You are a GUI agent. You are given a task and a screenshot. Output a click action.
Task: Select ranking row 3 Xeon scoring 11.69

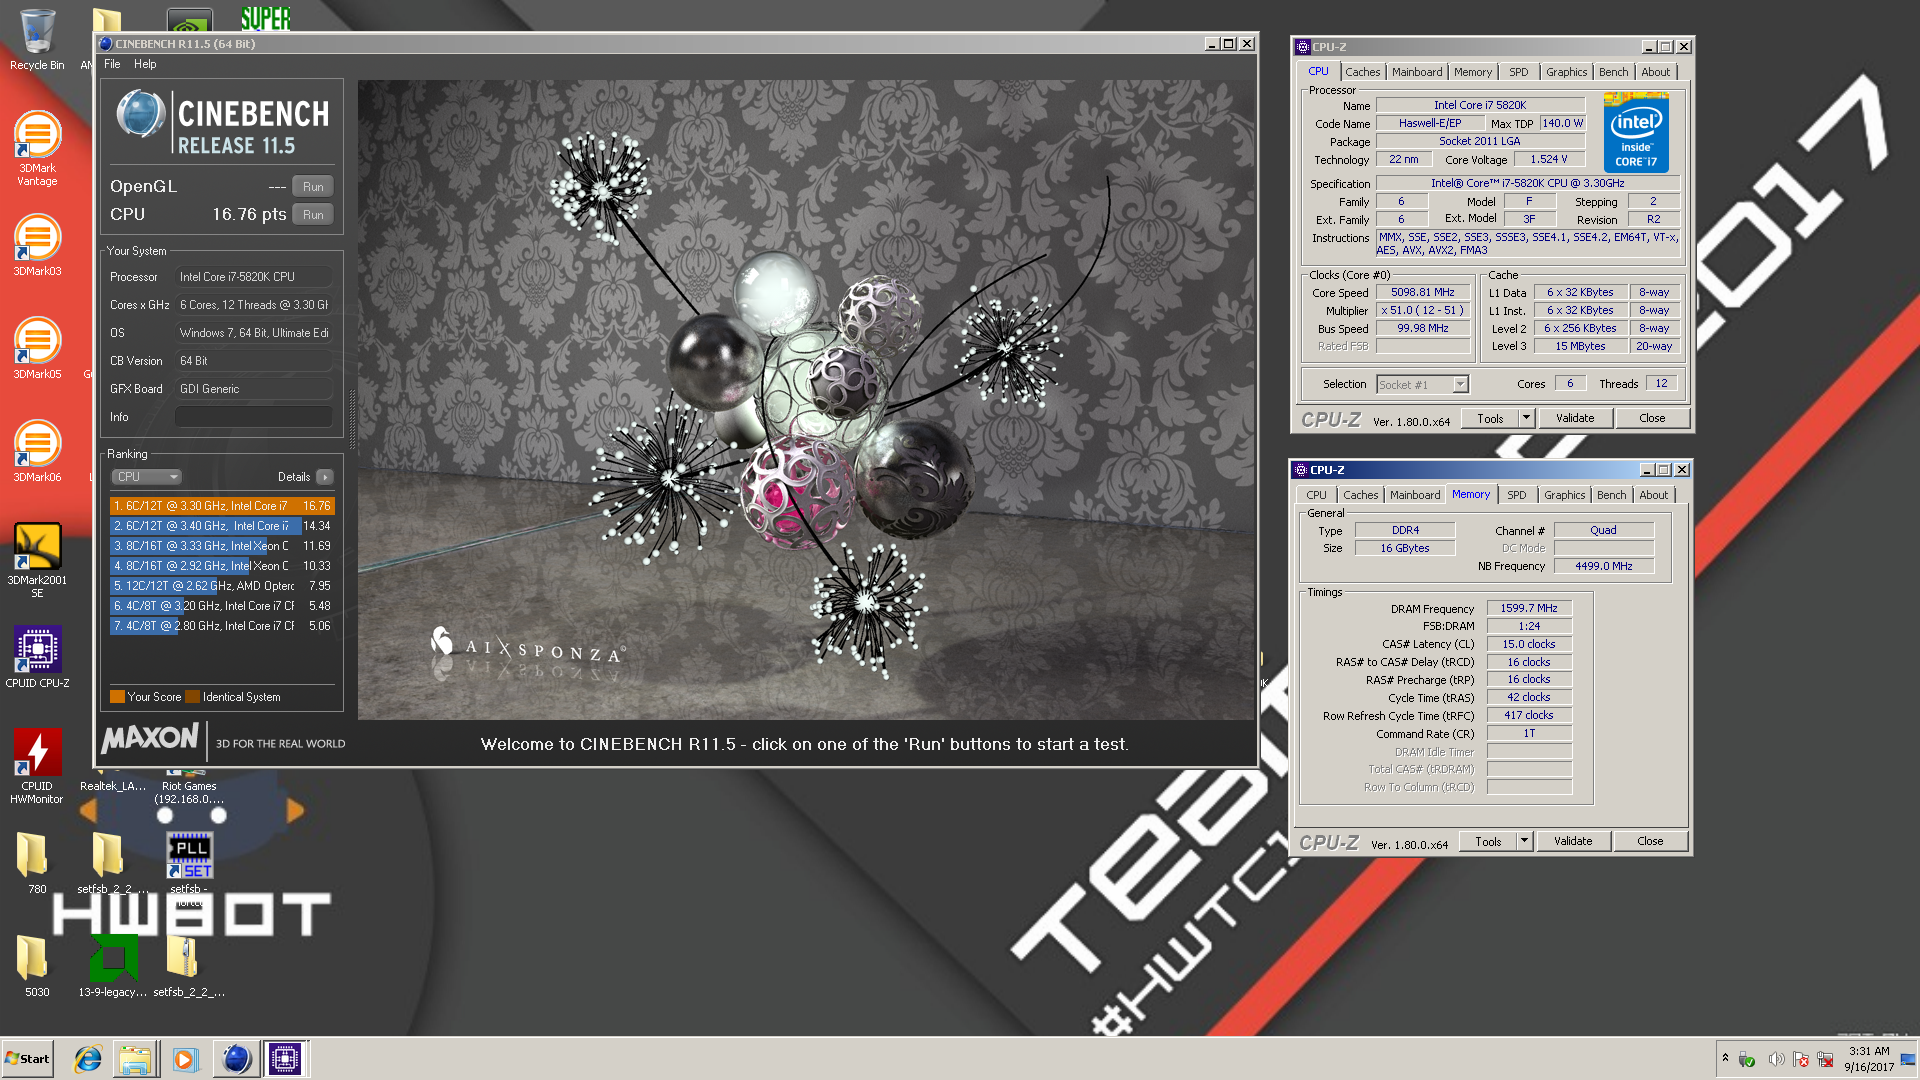click(221, 546)
